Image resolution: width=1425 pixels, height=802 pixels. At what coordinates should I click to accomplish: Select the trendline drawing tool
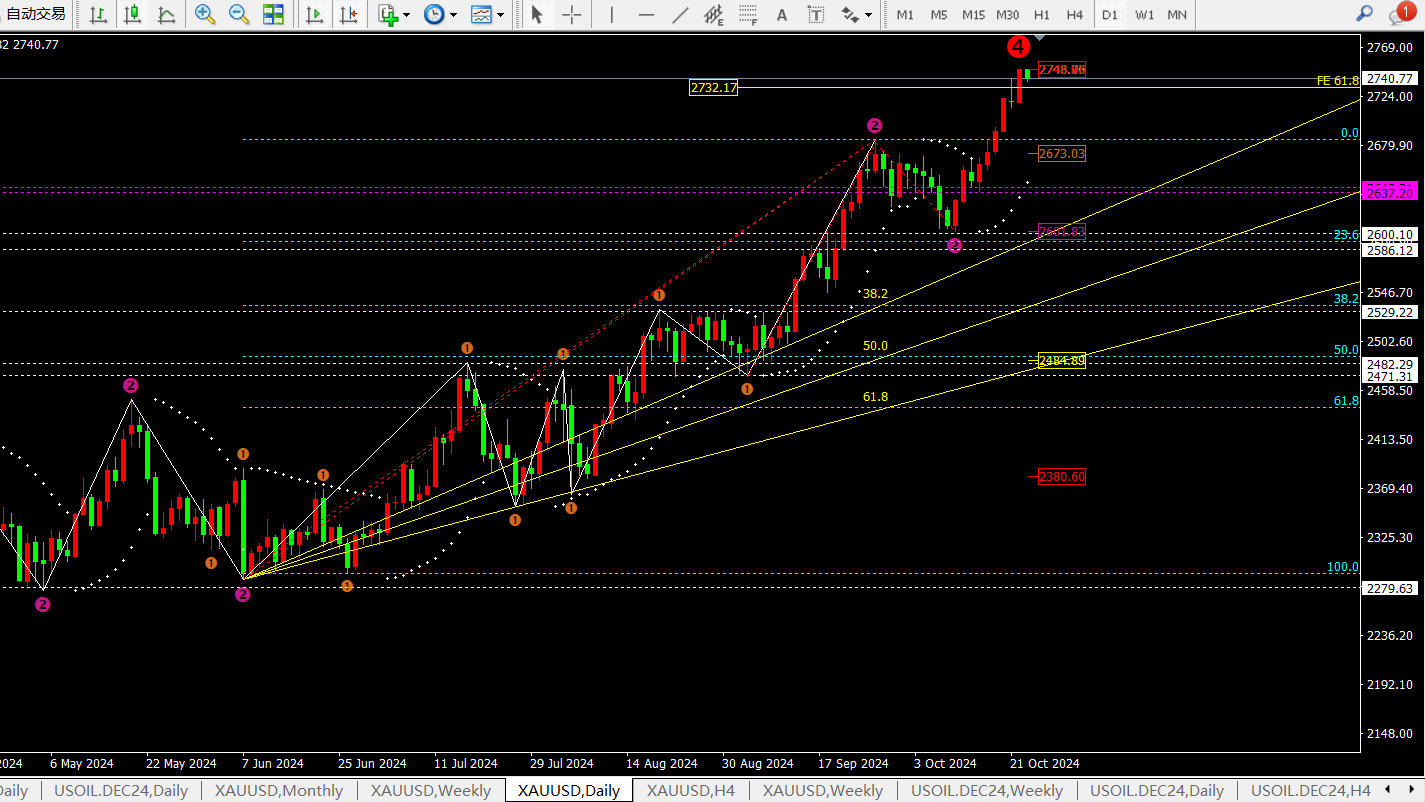680,14
